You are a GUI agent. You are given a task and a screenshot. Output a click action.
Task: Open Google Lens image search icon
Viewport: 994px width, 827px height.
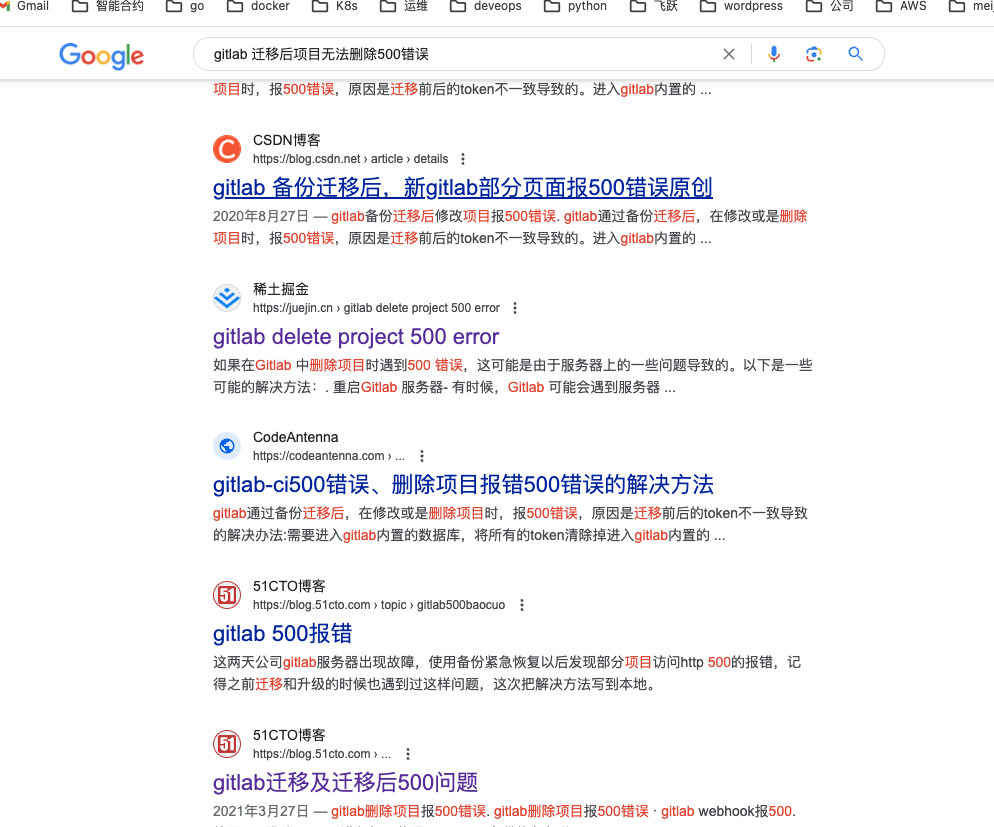click(814, 54)
